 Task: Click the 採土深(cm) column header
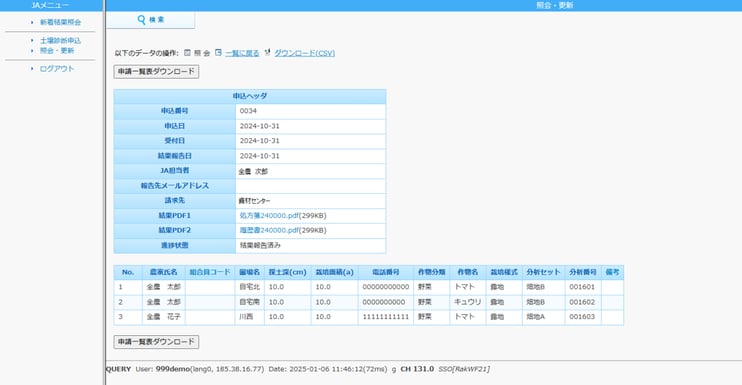click(288, 272)
